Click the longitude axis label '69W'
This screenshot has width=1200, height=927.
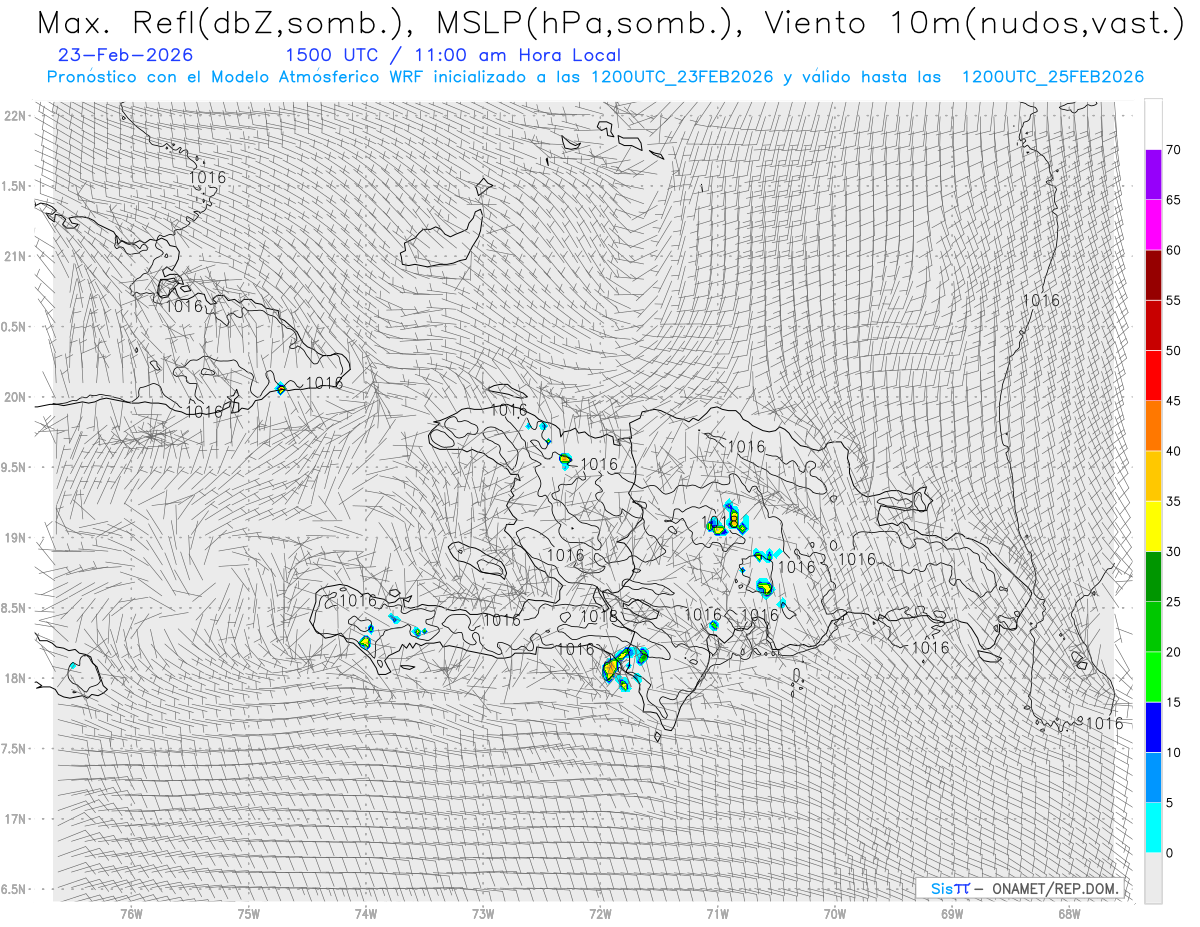[952, 913]
